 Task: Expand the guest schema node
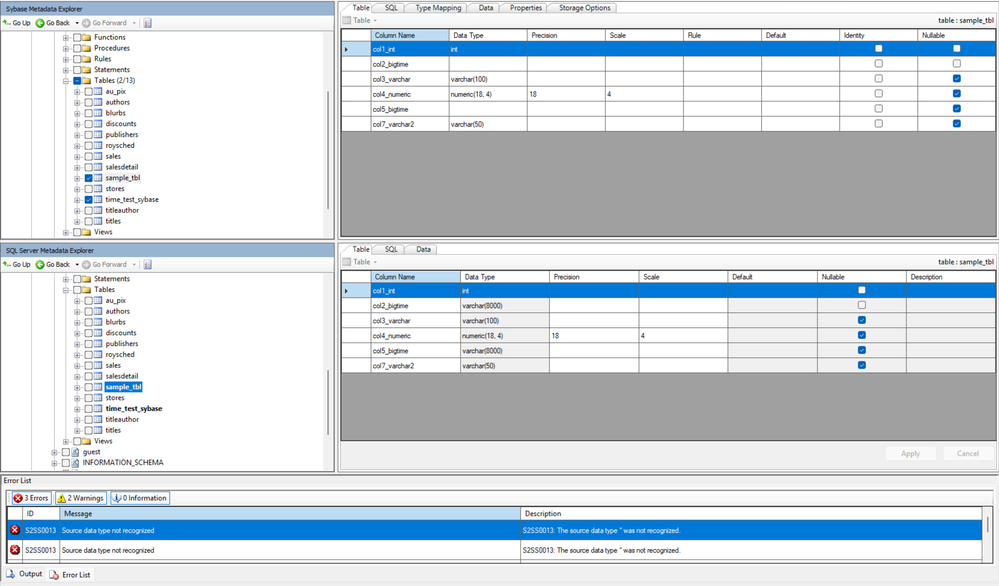[54, 453]
